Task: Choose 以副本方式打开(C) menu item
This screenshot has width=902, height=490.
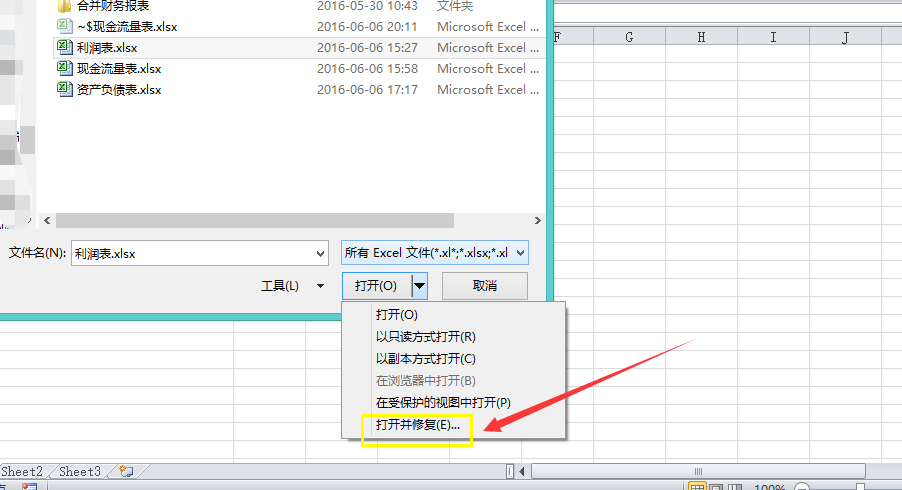Action: click(x=425, y=358)
